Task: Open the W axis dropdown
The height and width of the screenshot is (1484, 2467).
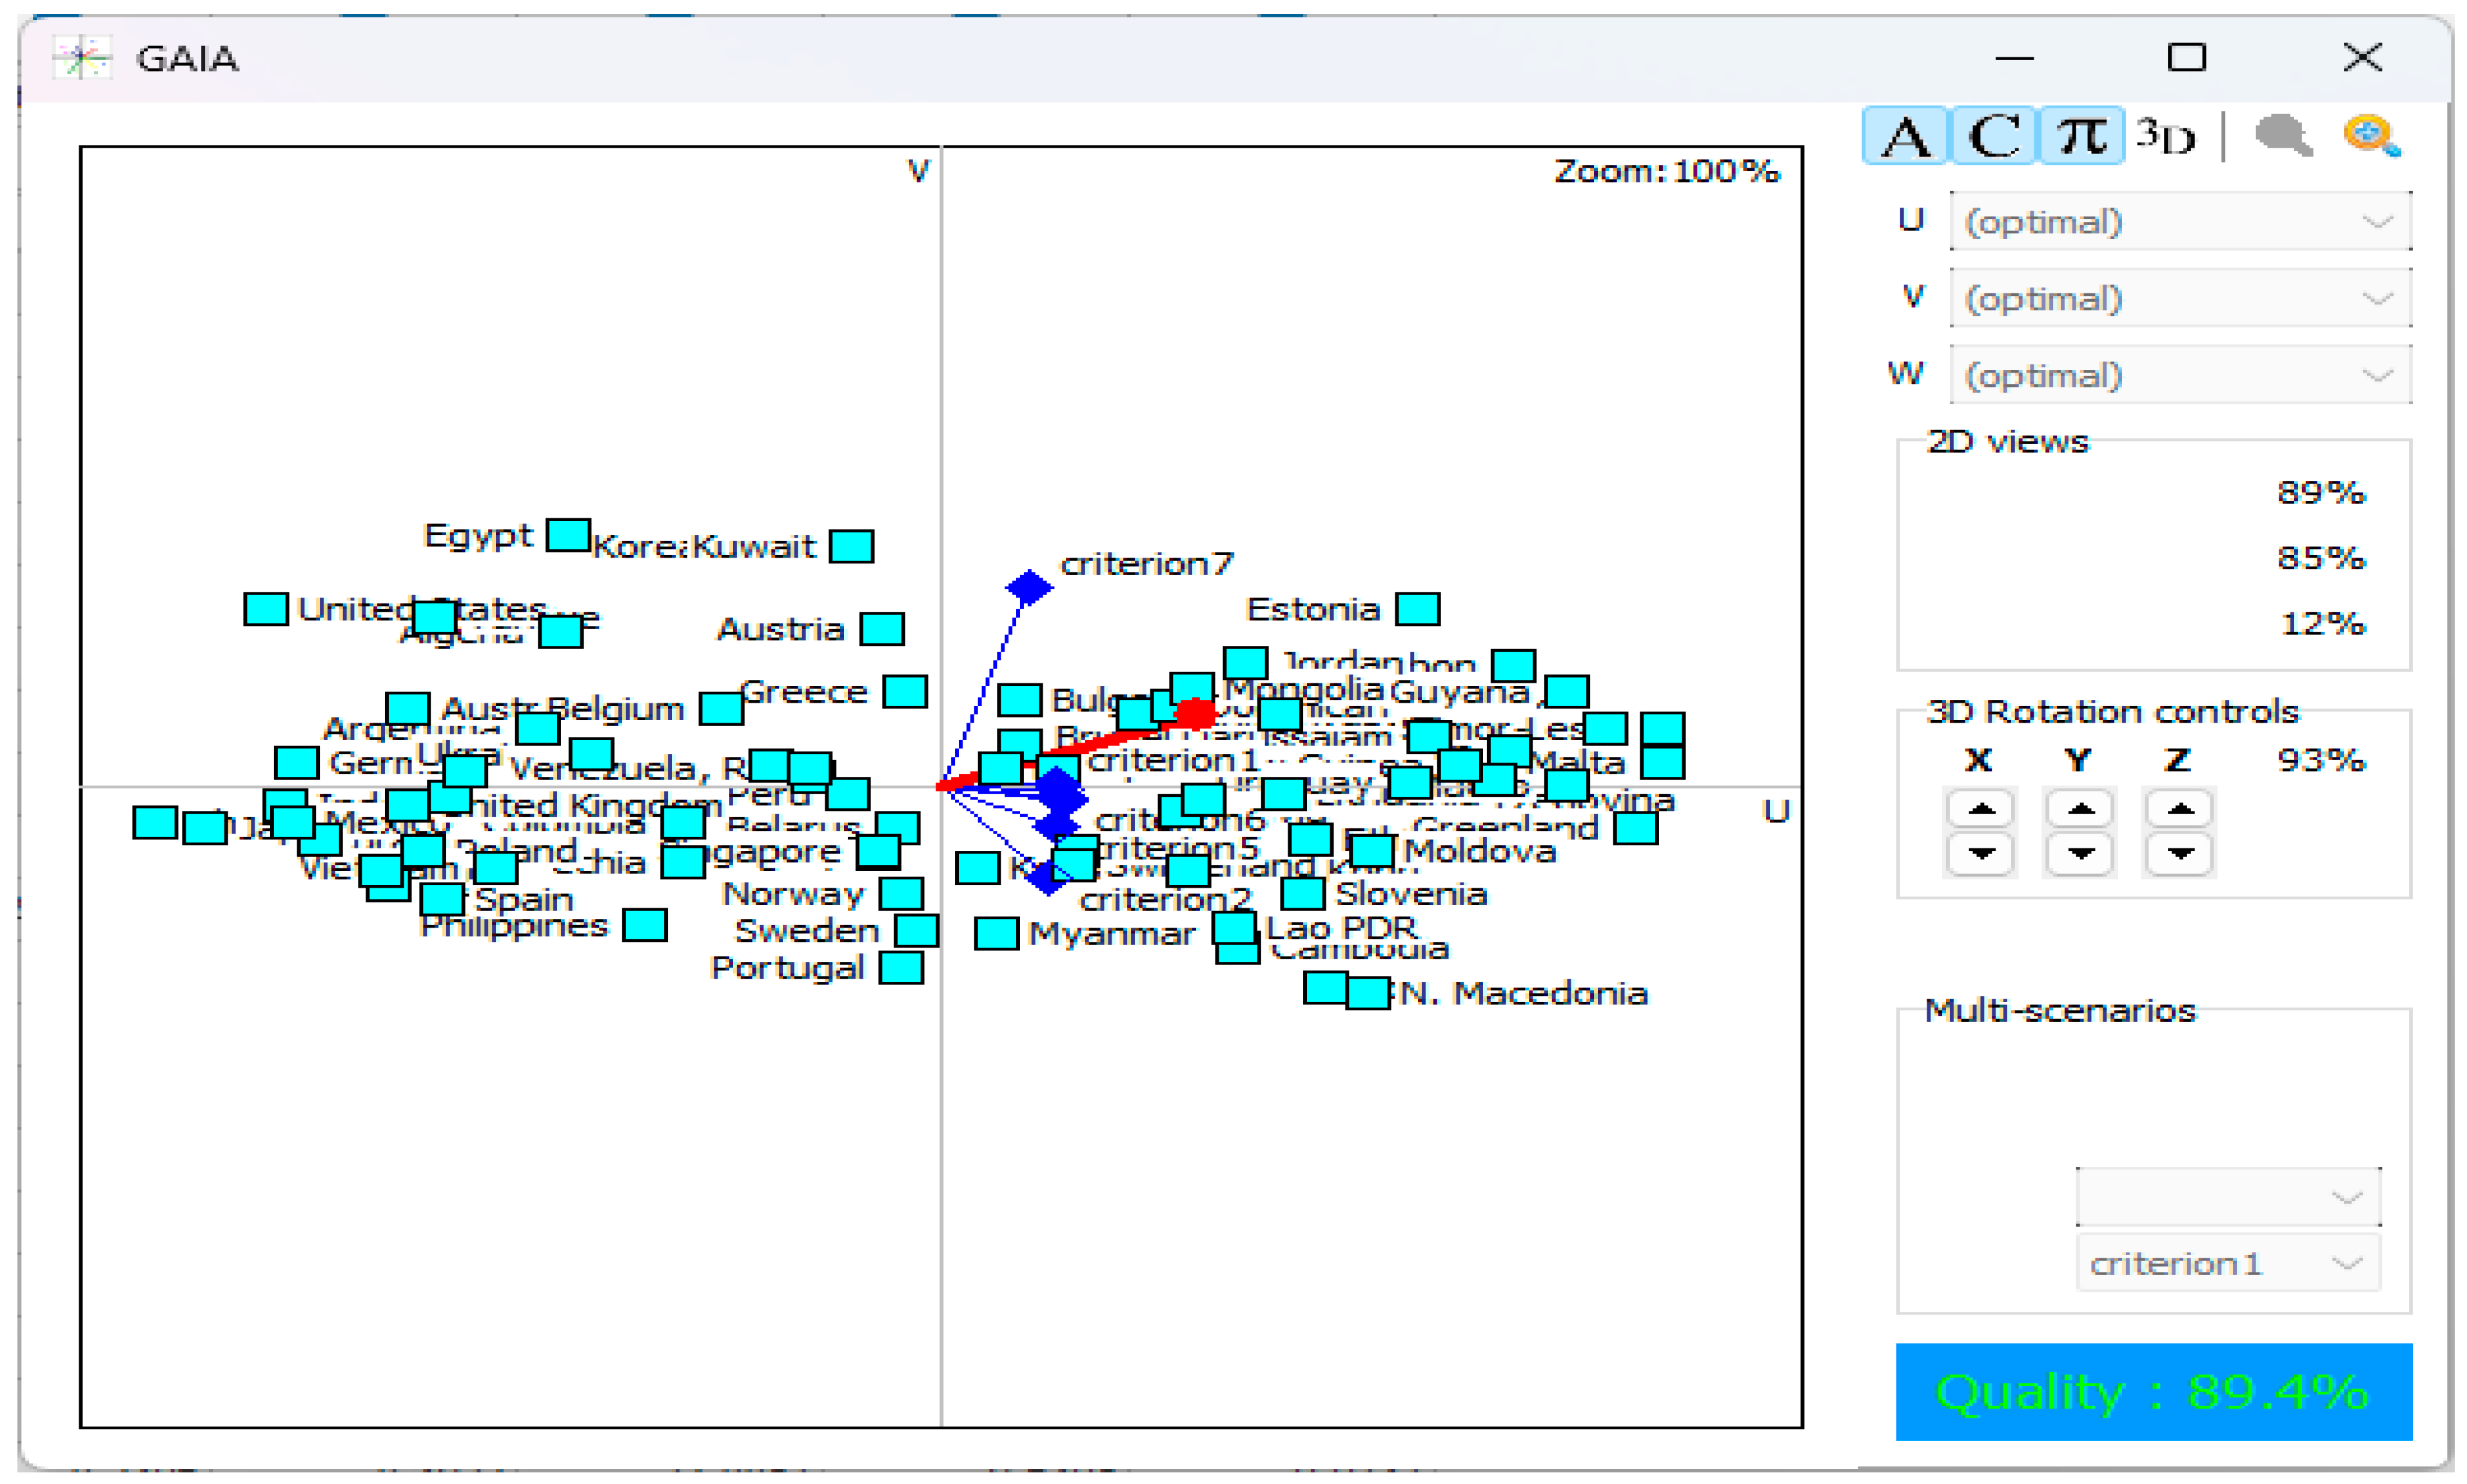Action: click(x=2179, y=376)
